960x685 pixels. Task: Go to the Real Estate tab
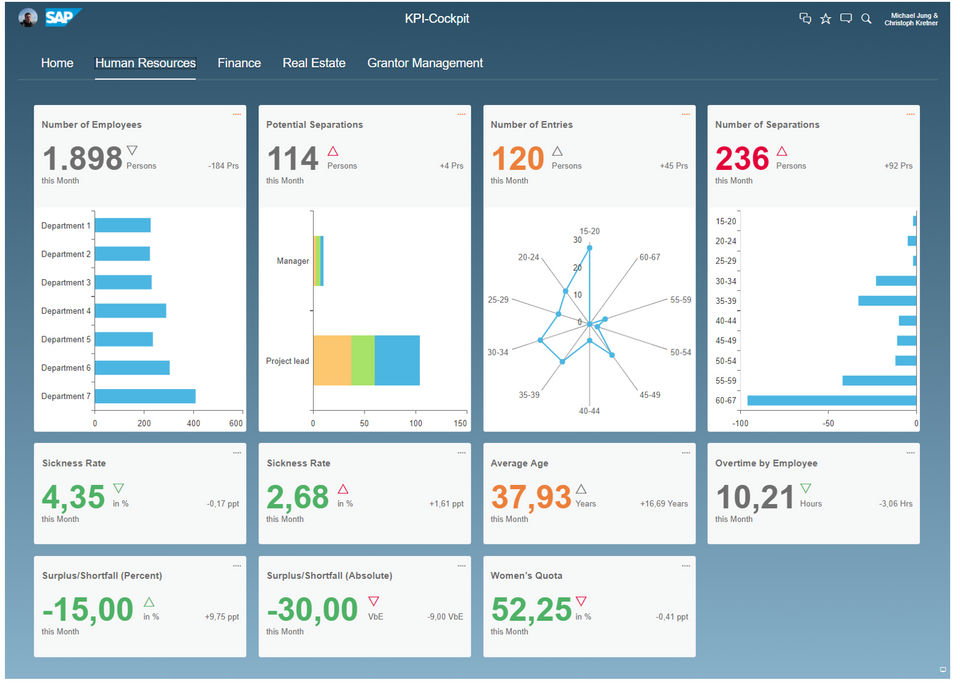pyautogui.click(x=314, y=63)
